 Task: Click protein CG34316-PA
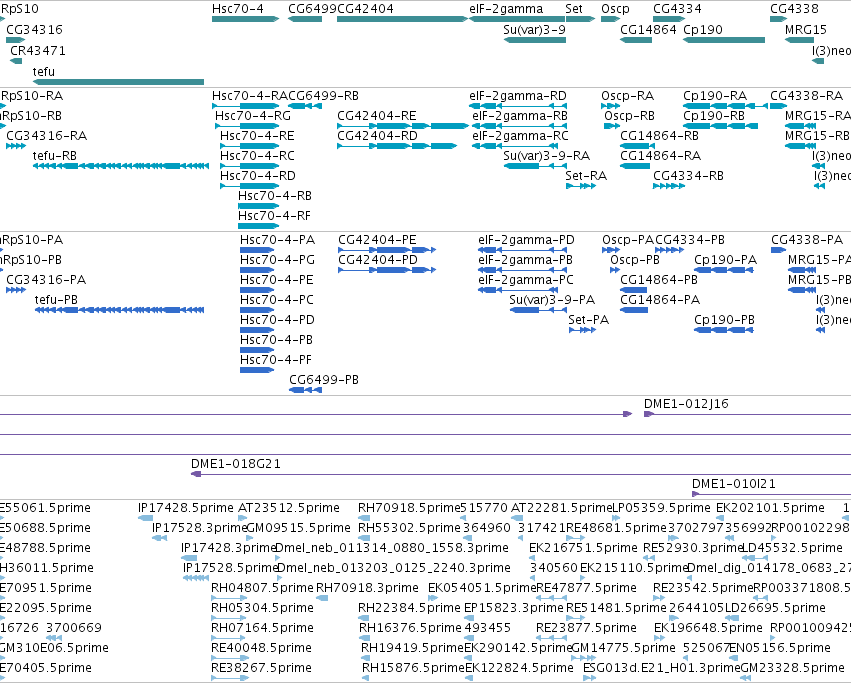click(x=16, y=290)
